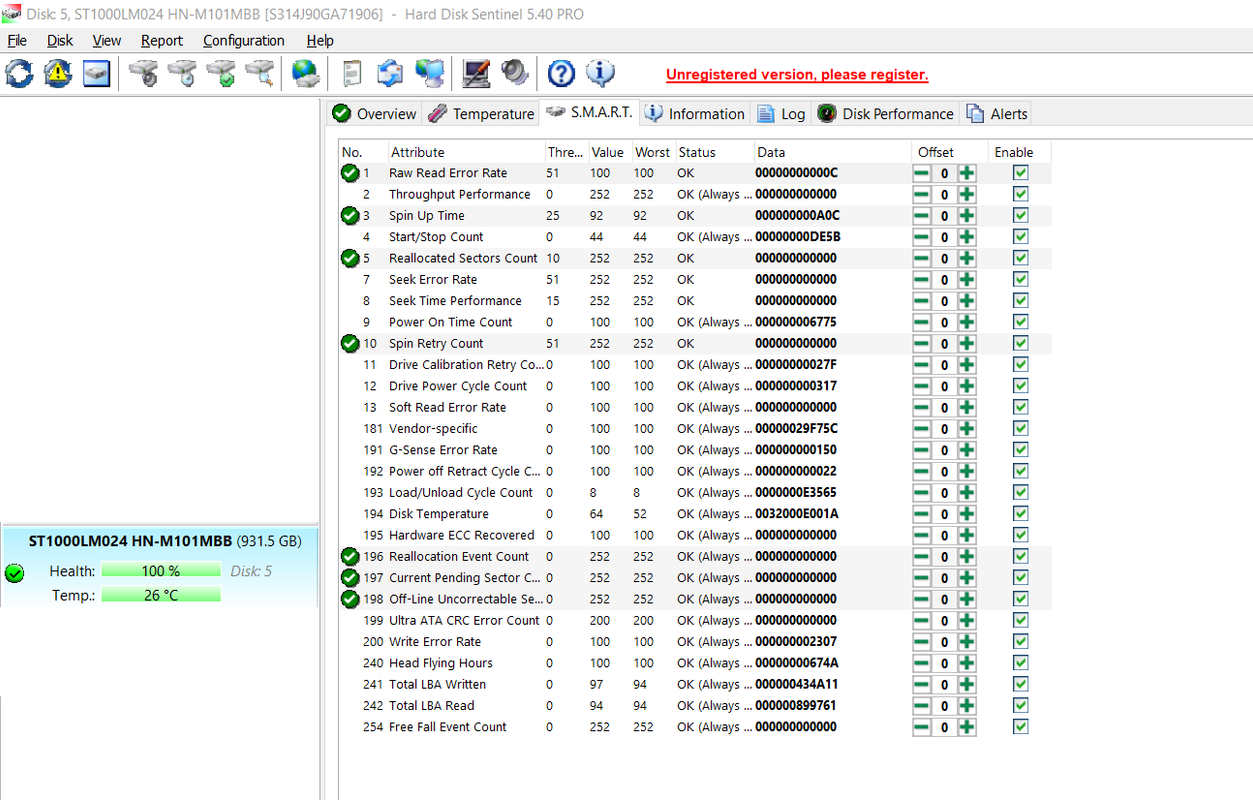The width and height of the screenshot is (1253, 800).
Task: Click the speaker sound toolbar icon
Action: (x=514, y=73)
